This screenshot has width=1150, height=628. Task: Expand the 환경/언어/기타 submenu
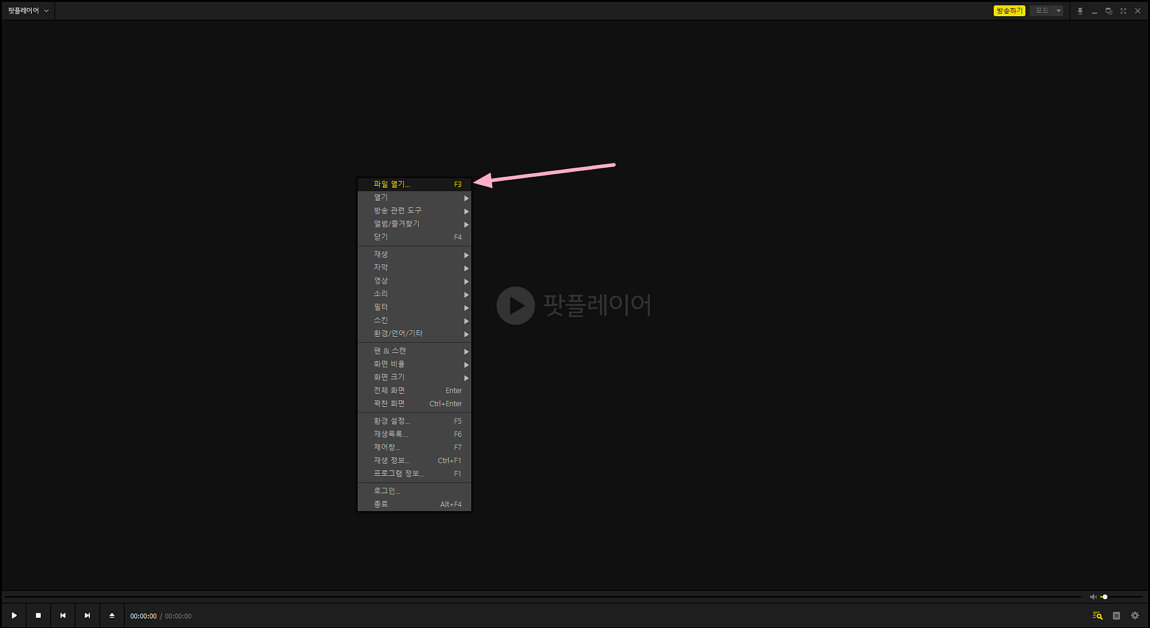click(x=414, y=334)
